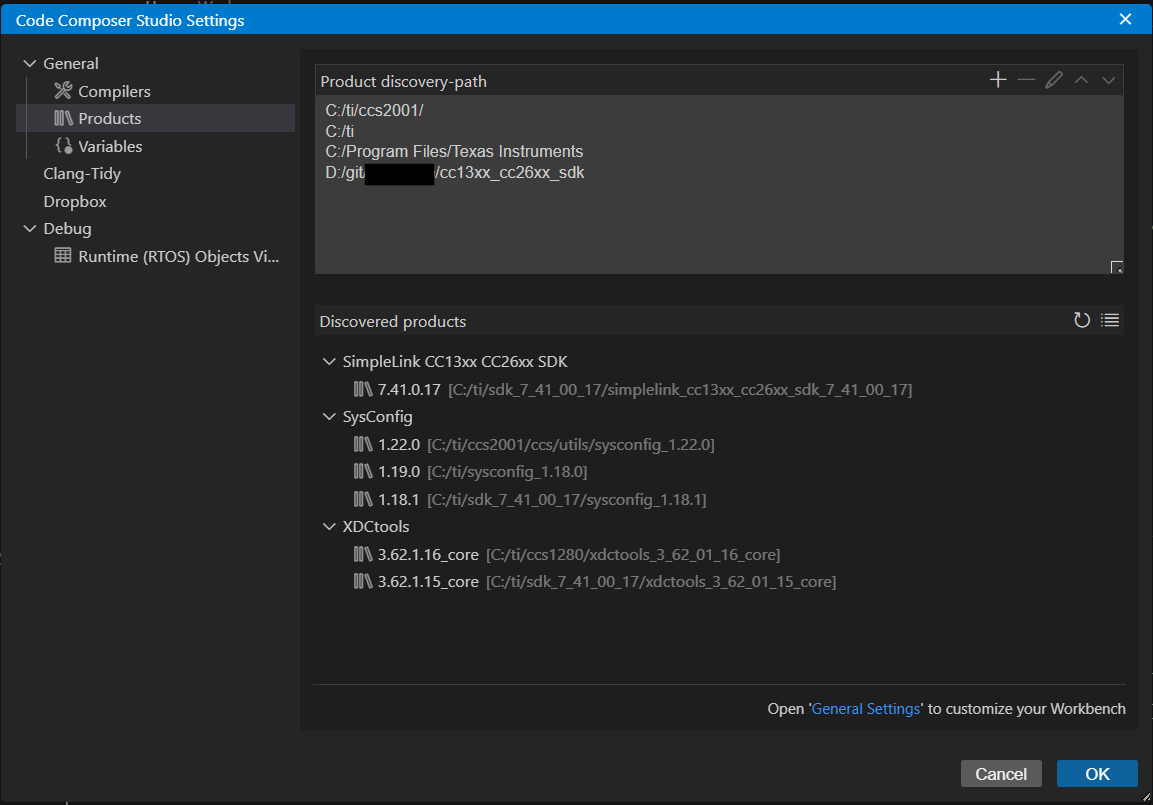The image size is (1153, 805).
Task: Click the discovery-path box resize corner handle
Action: 1116,267
